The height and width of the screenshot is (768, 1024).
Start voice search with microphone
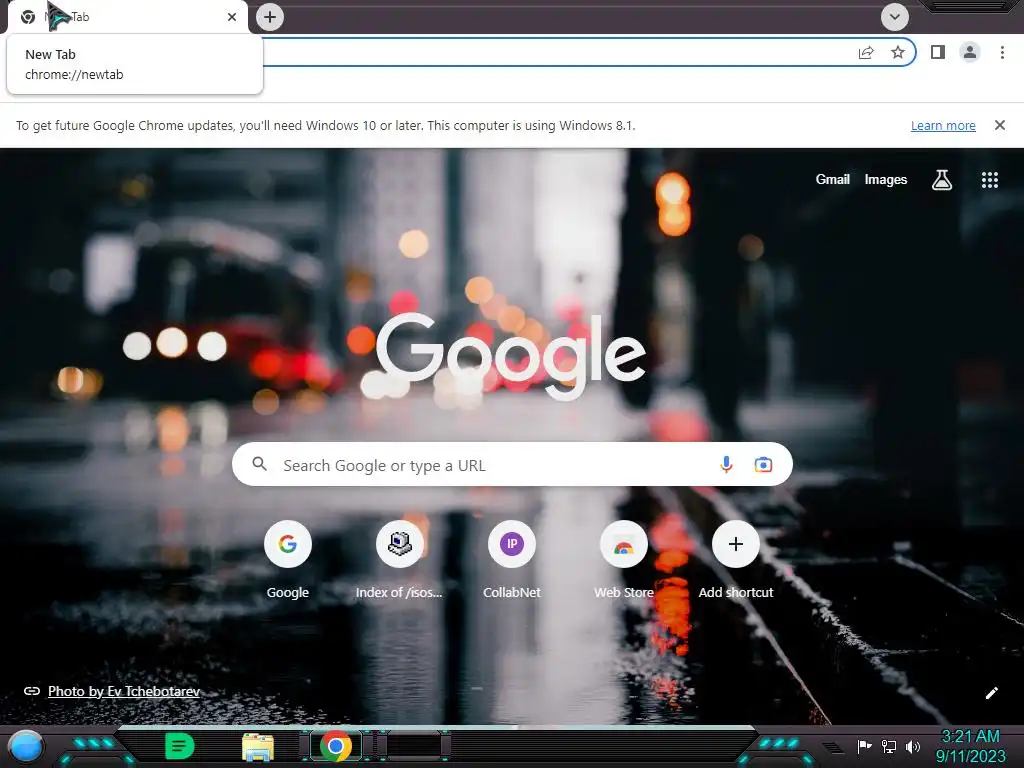[726, 464]
